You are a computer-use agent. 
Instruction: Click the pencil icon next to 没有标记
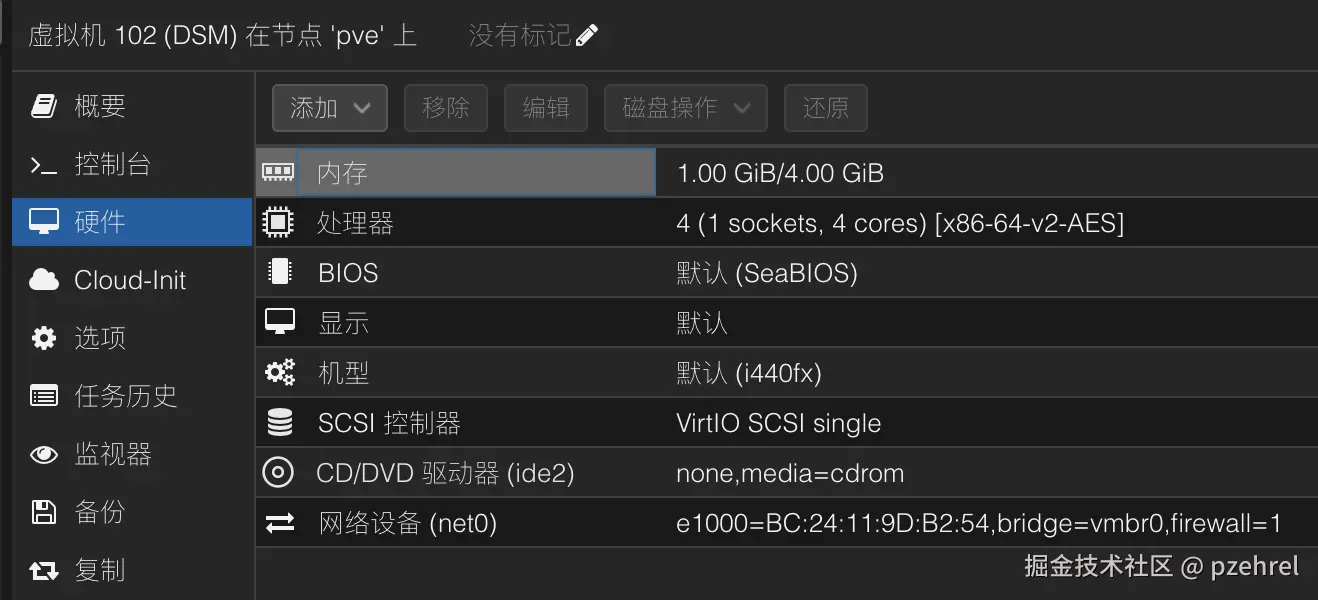pyautogui.click(x=586, y=34)
